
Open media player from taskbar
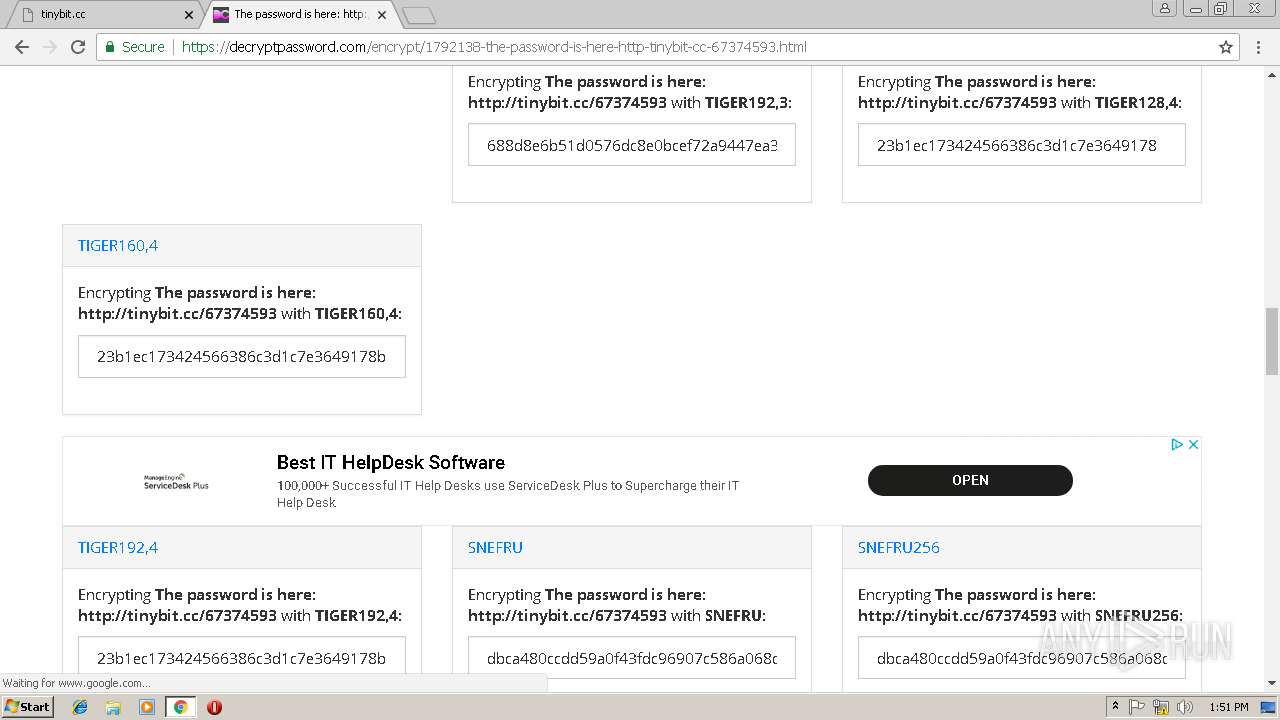click(x=147, y=707)
